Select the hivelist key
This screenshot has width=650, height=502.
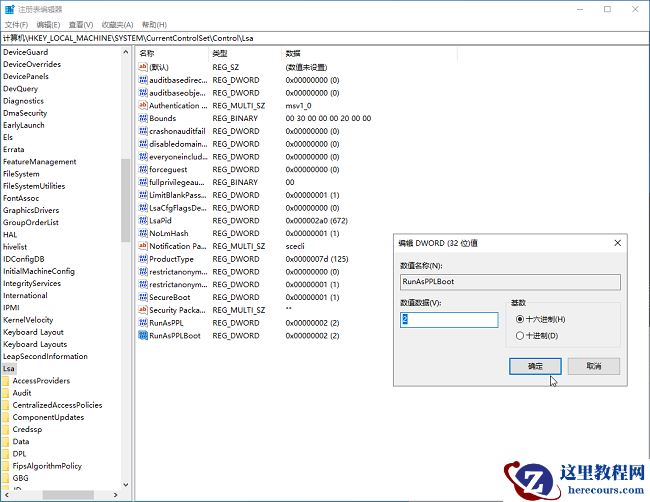click(15, 247)
